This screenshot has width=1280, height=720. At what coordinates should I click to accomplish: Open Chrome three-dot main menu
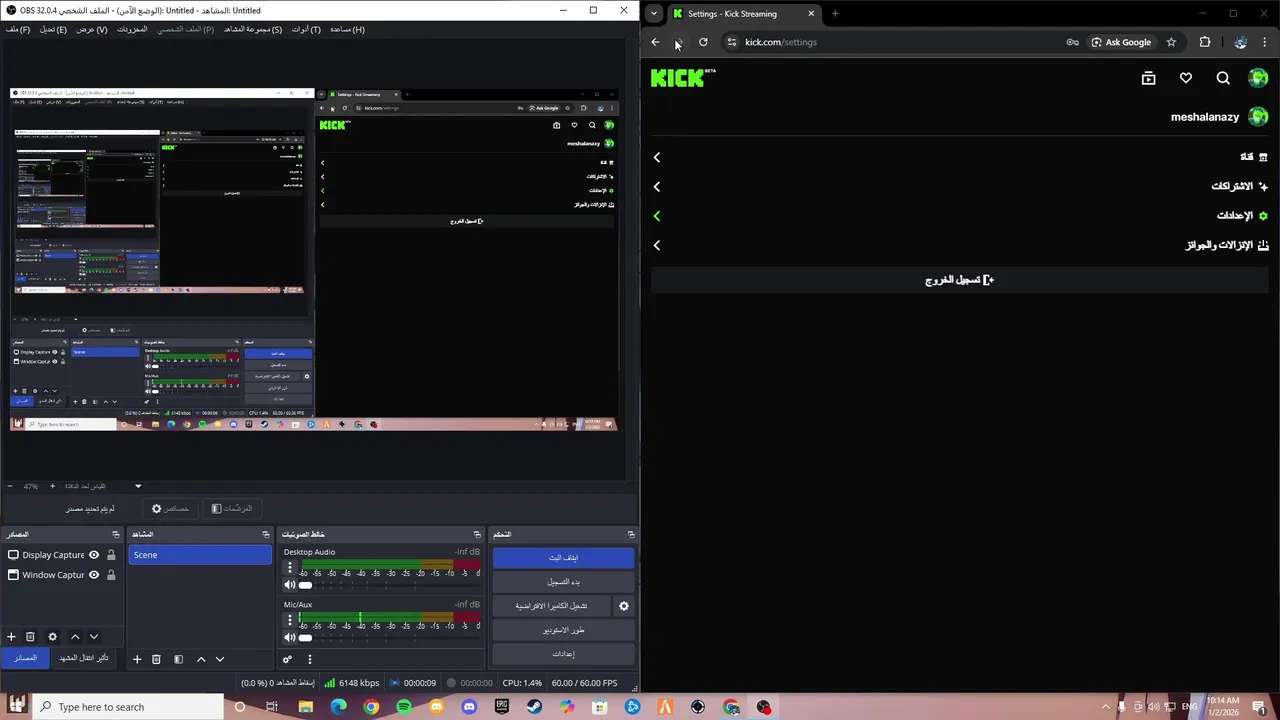click(1266, 42)
